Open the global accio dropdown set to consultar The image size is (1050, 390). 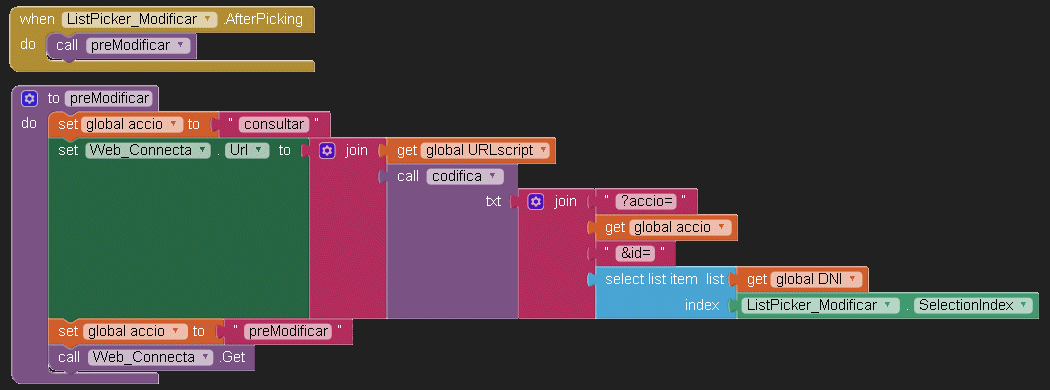click(x=173, y=125)
